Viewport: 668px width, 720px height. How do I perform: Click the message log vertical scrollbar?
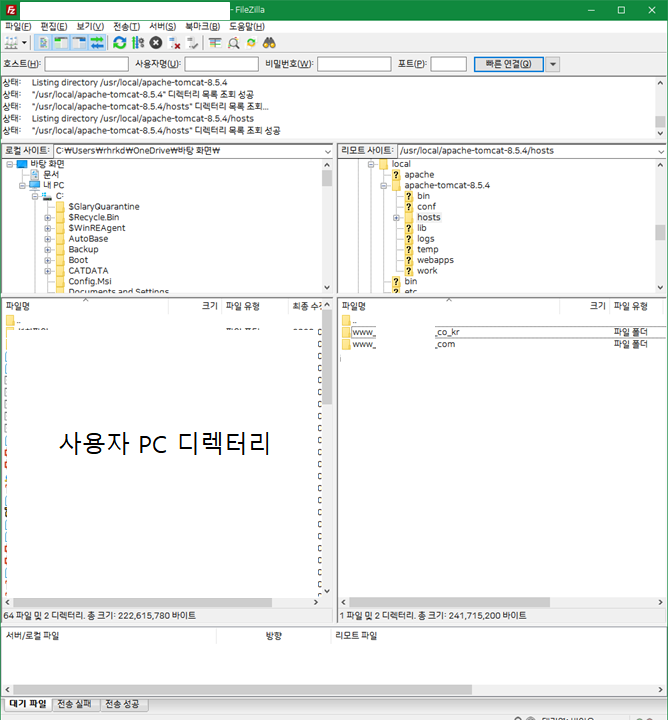[x=660, y=121]
